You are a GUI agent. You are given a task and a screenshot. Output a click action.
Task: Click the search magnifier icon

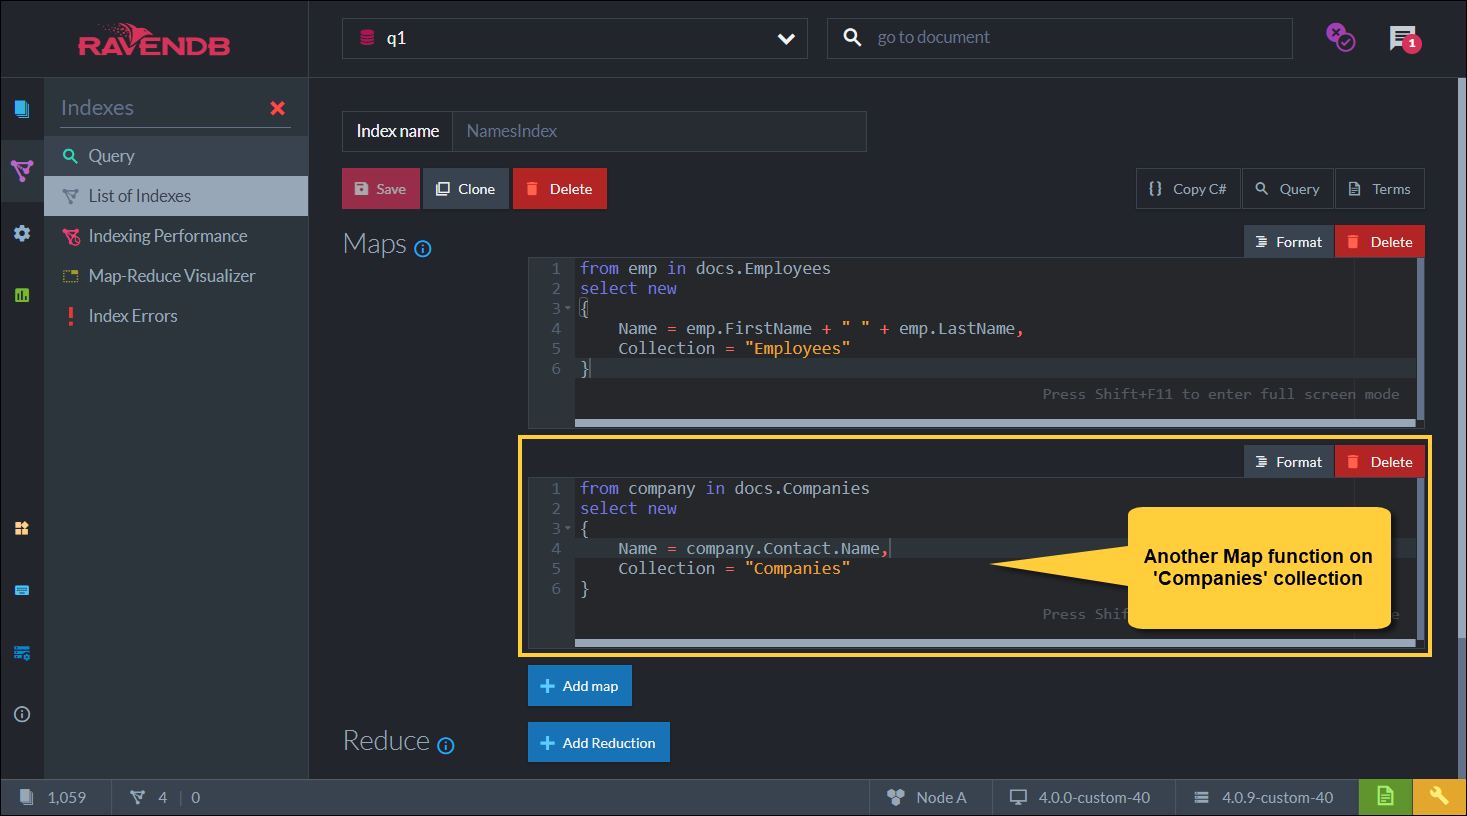coord(852,37)
